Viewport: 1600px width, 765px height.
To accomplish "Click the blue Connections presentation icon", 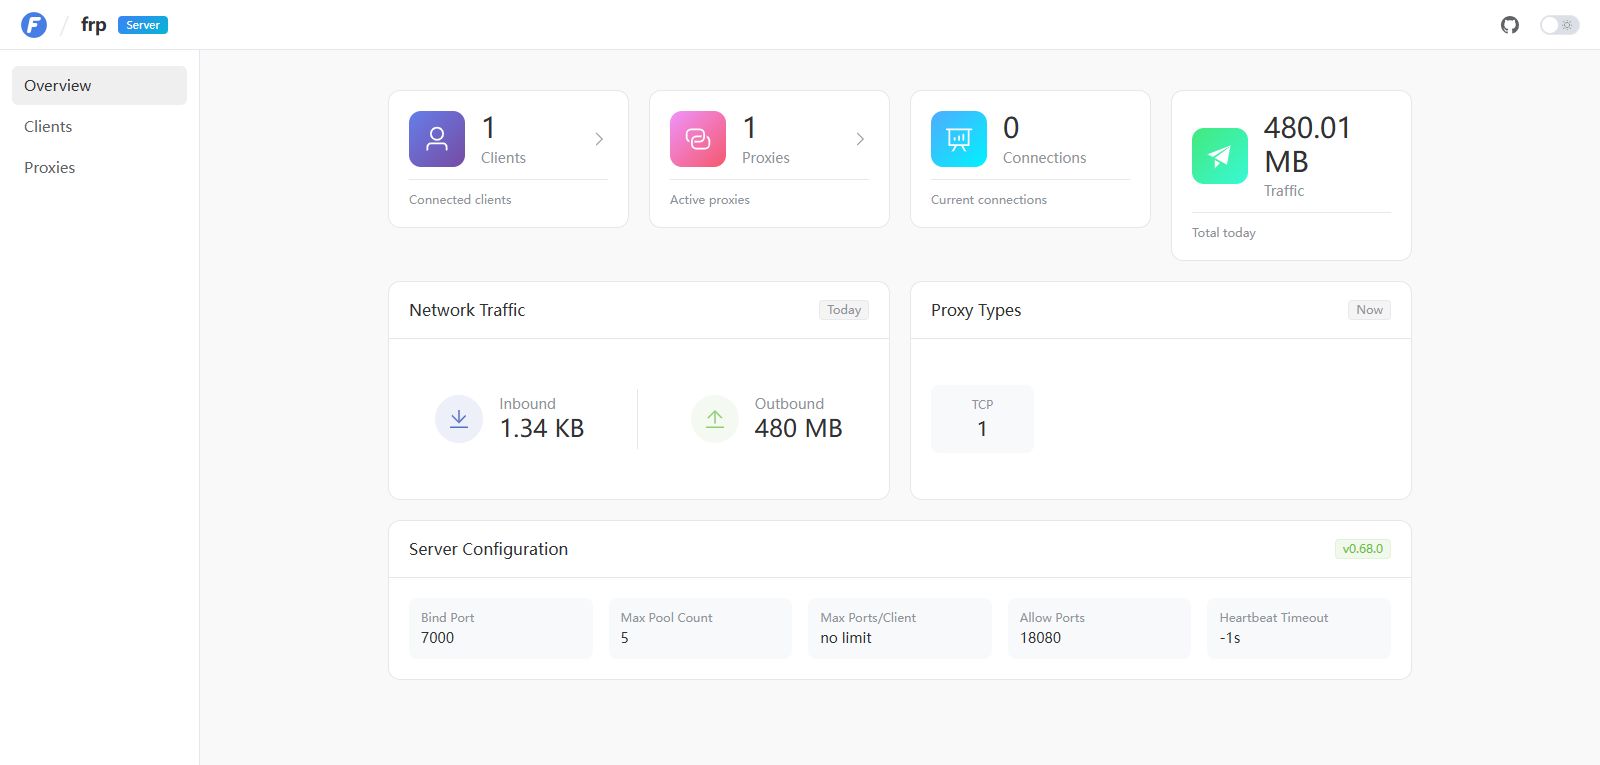I will [959, 139].
